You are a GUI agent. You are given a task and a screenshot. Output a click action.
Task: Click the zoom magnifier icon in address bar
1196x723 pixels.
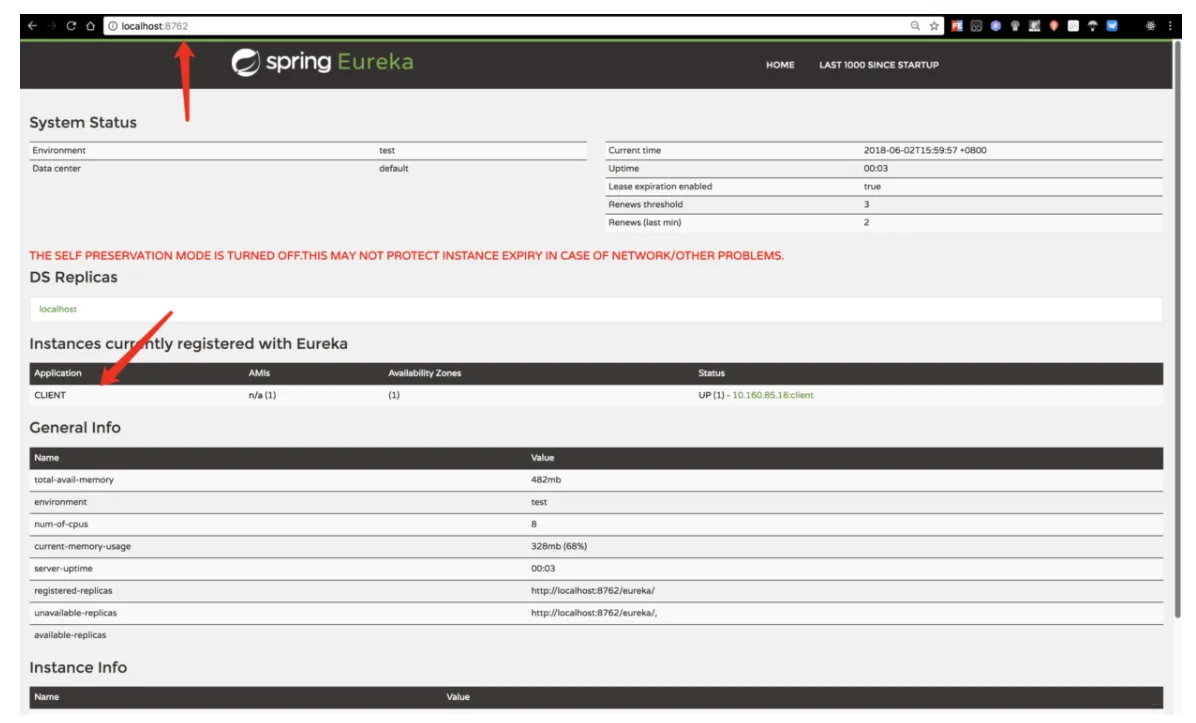[915, 26]
